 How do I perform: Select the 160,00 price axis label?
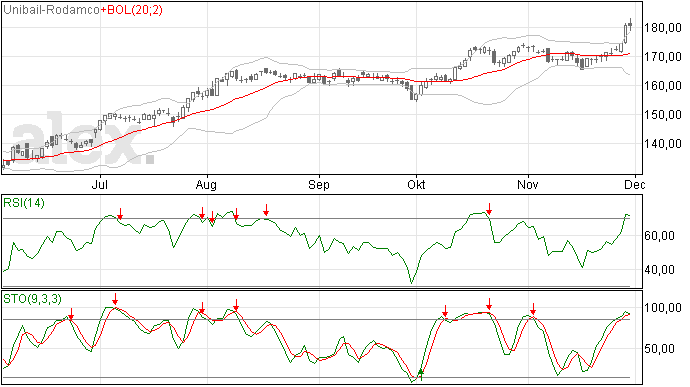[663, 86]
